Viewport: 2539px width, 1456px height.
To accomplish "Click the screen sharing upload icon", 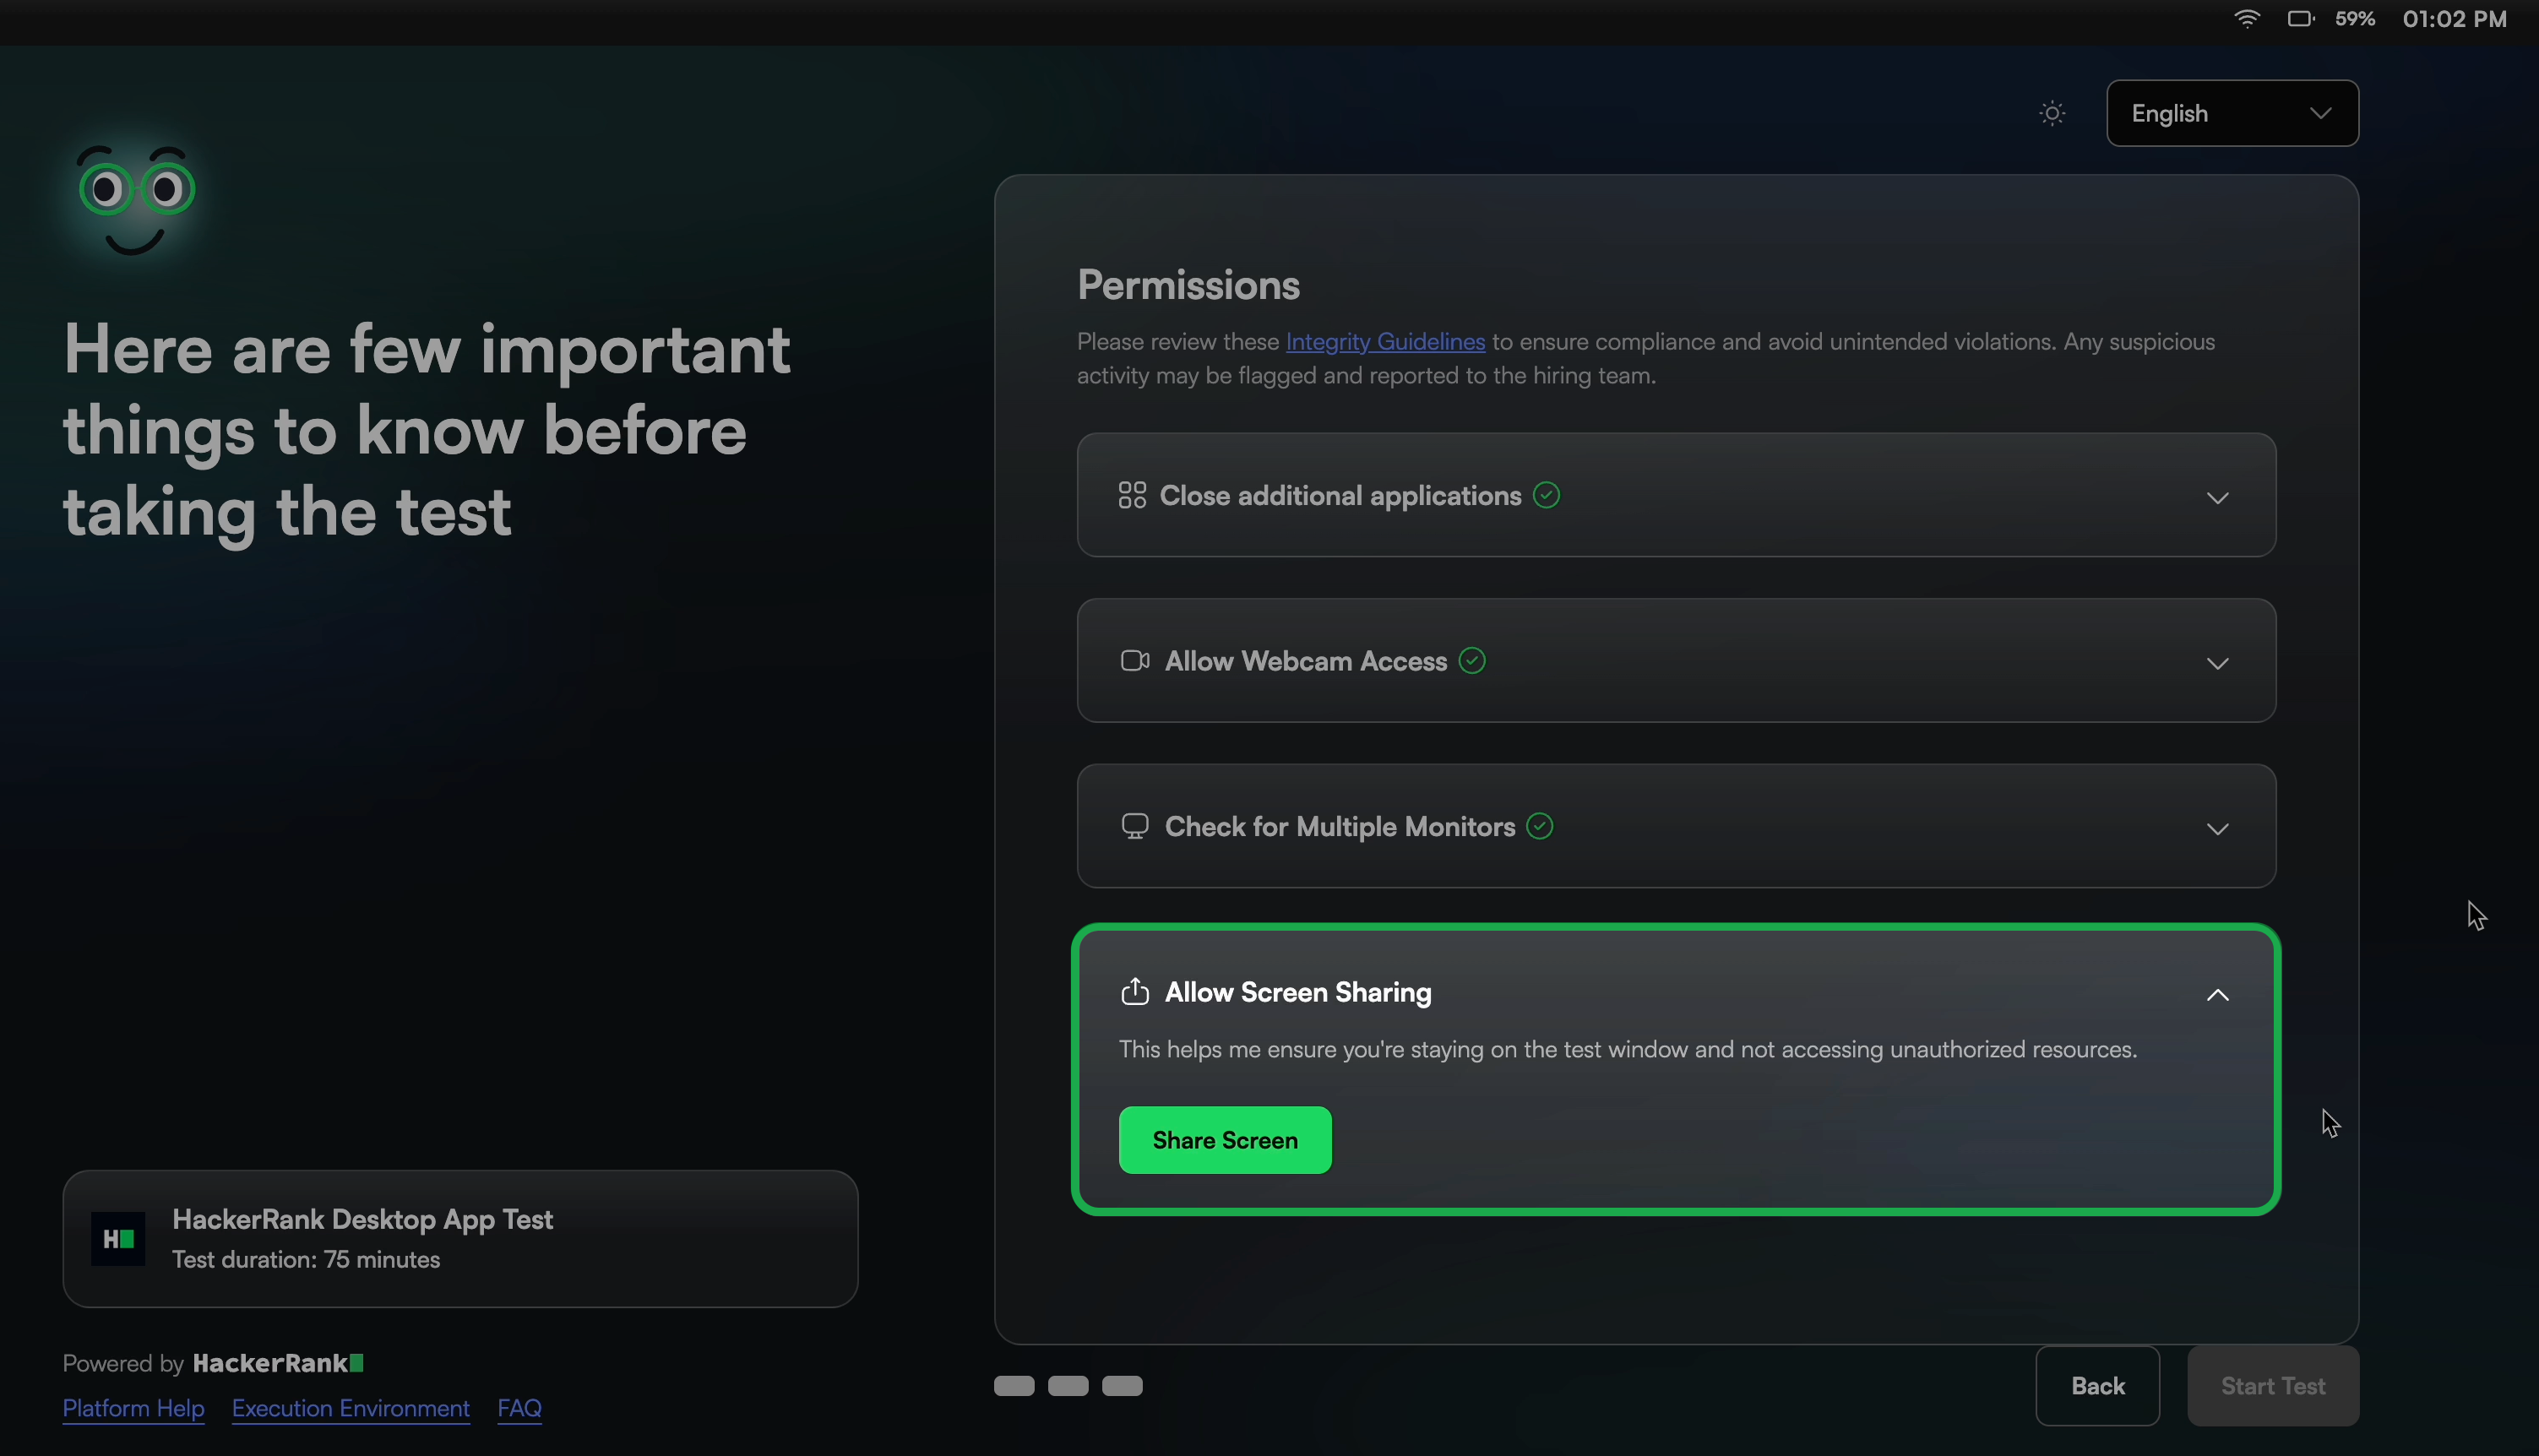I will 1134,992.
